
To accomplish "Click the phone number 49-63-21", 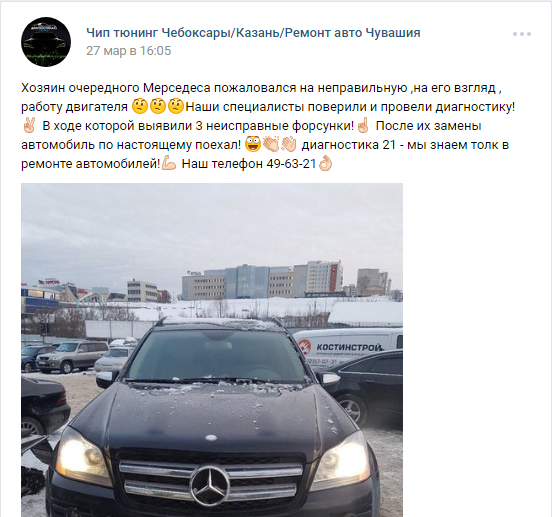I will coord(291,164).
